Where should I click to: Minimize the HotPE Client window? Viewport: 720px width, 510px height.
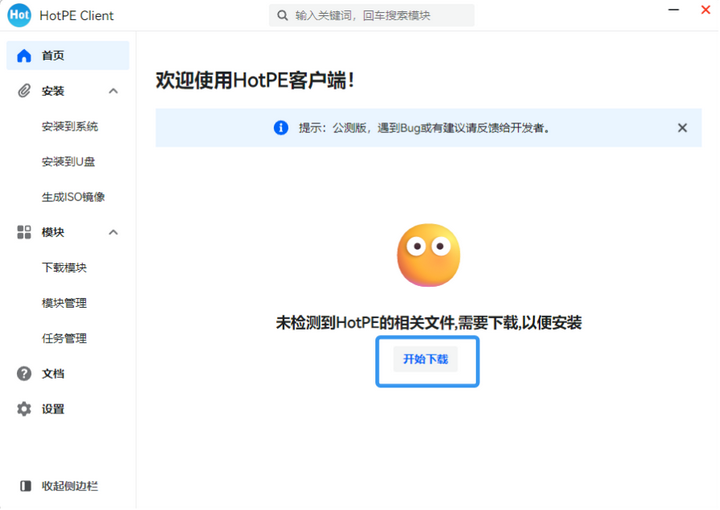tap(674, 10)
